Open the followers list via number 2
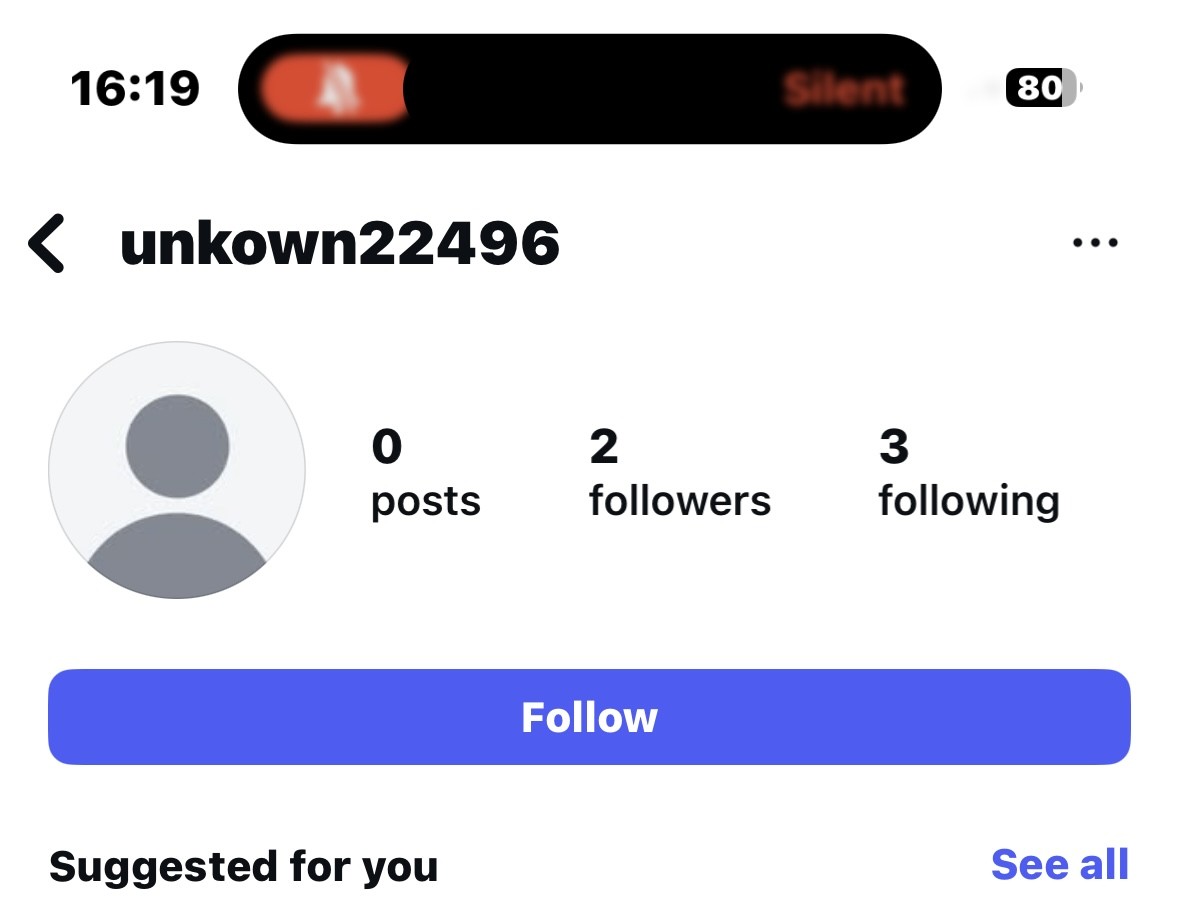The width and height of the screenshot is (1179, 917). [603, 447]
